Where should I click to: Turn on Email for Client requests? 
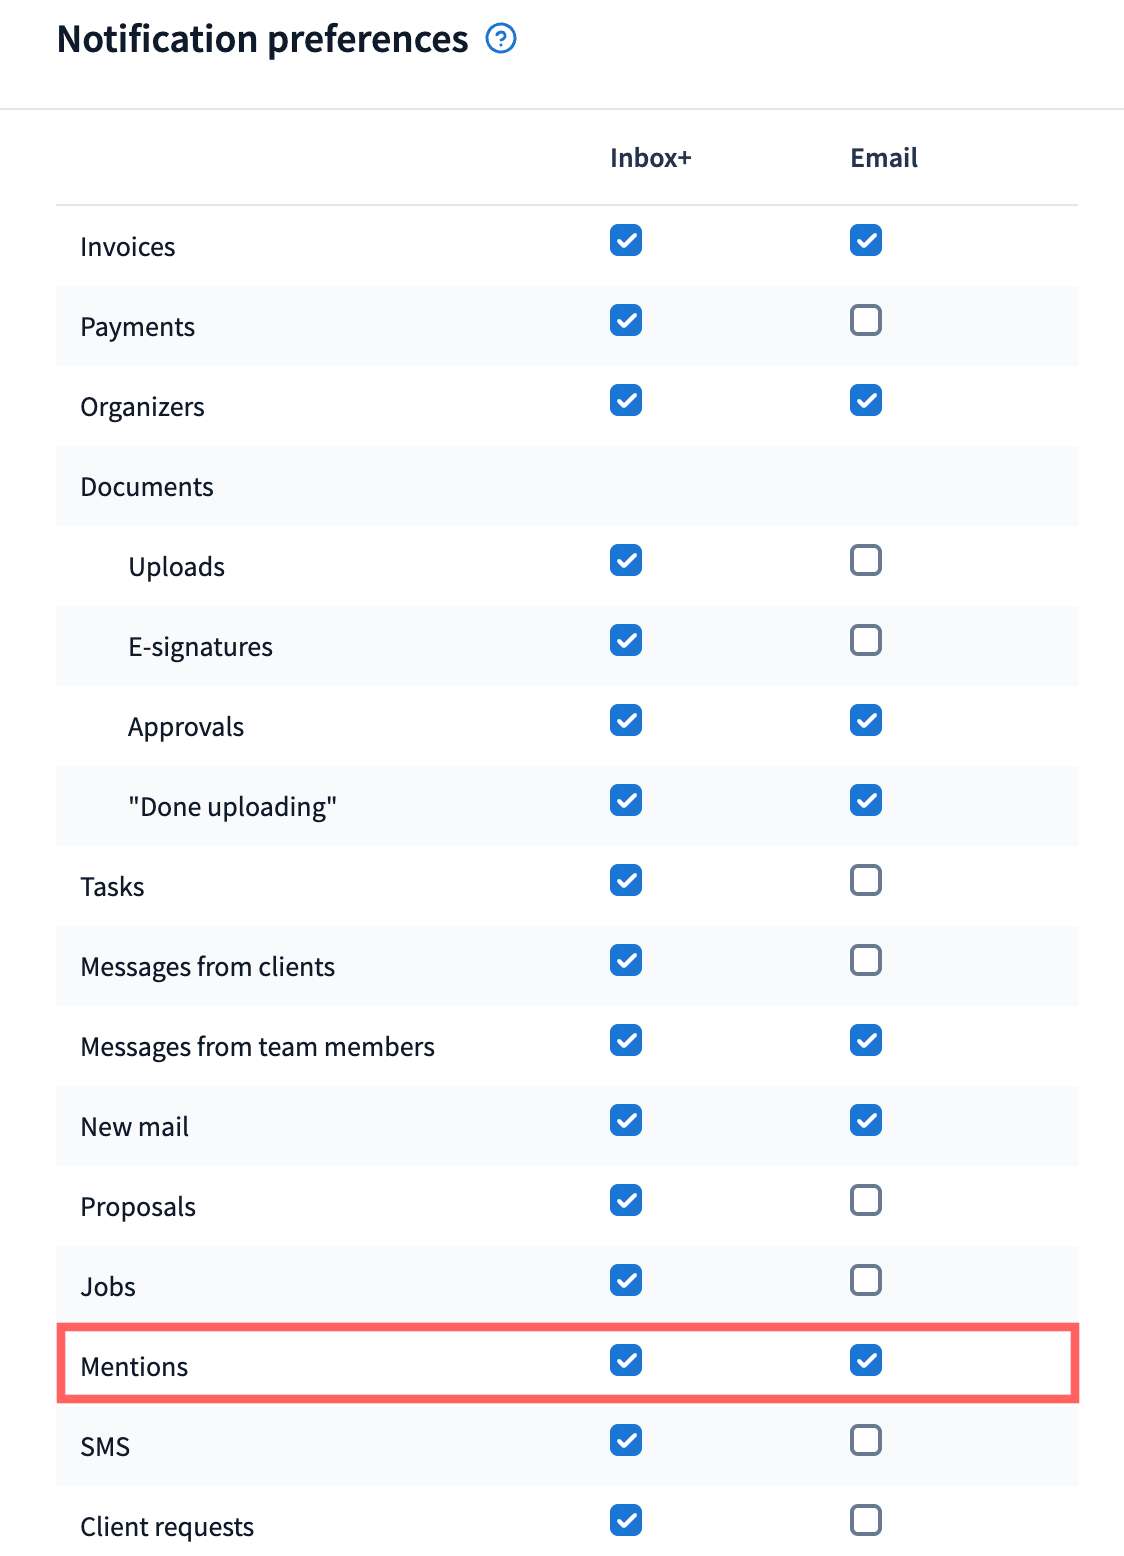[x=866, y=1520]
